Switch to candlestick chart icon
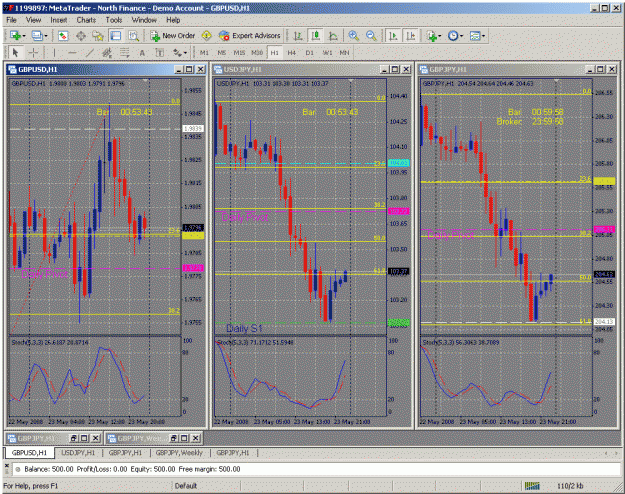The height and width of the screenshot is (494, 625). pyautogui.click(x=315, y=36)
